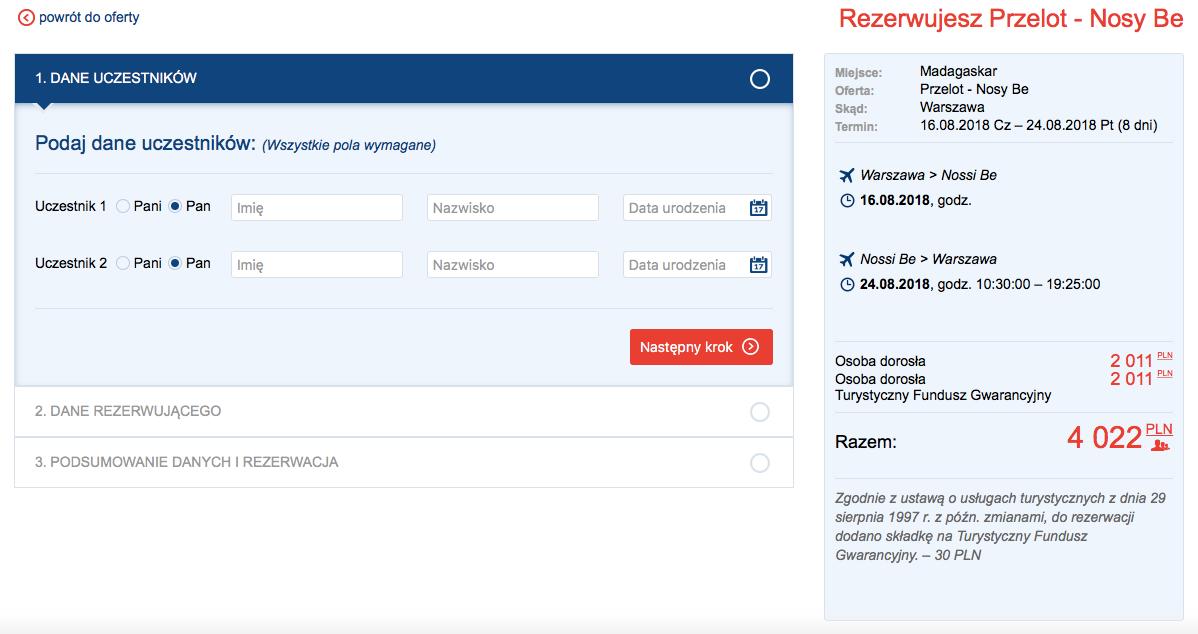Select Pani for Uczestnik 1
Image resolution: width=1198 pixels, height=634 pixels.
coord(122,206)
